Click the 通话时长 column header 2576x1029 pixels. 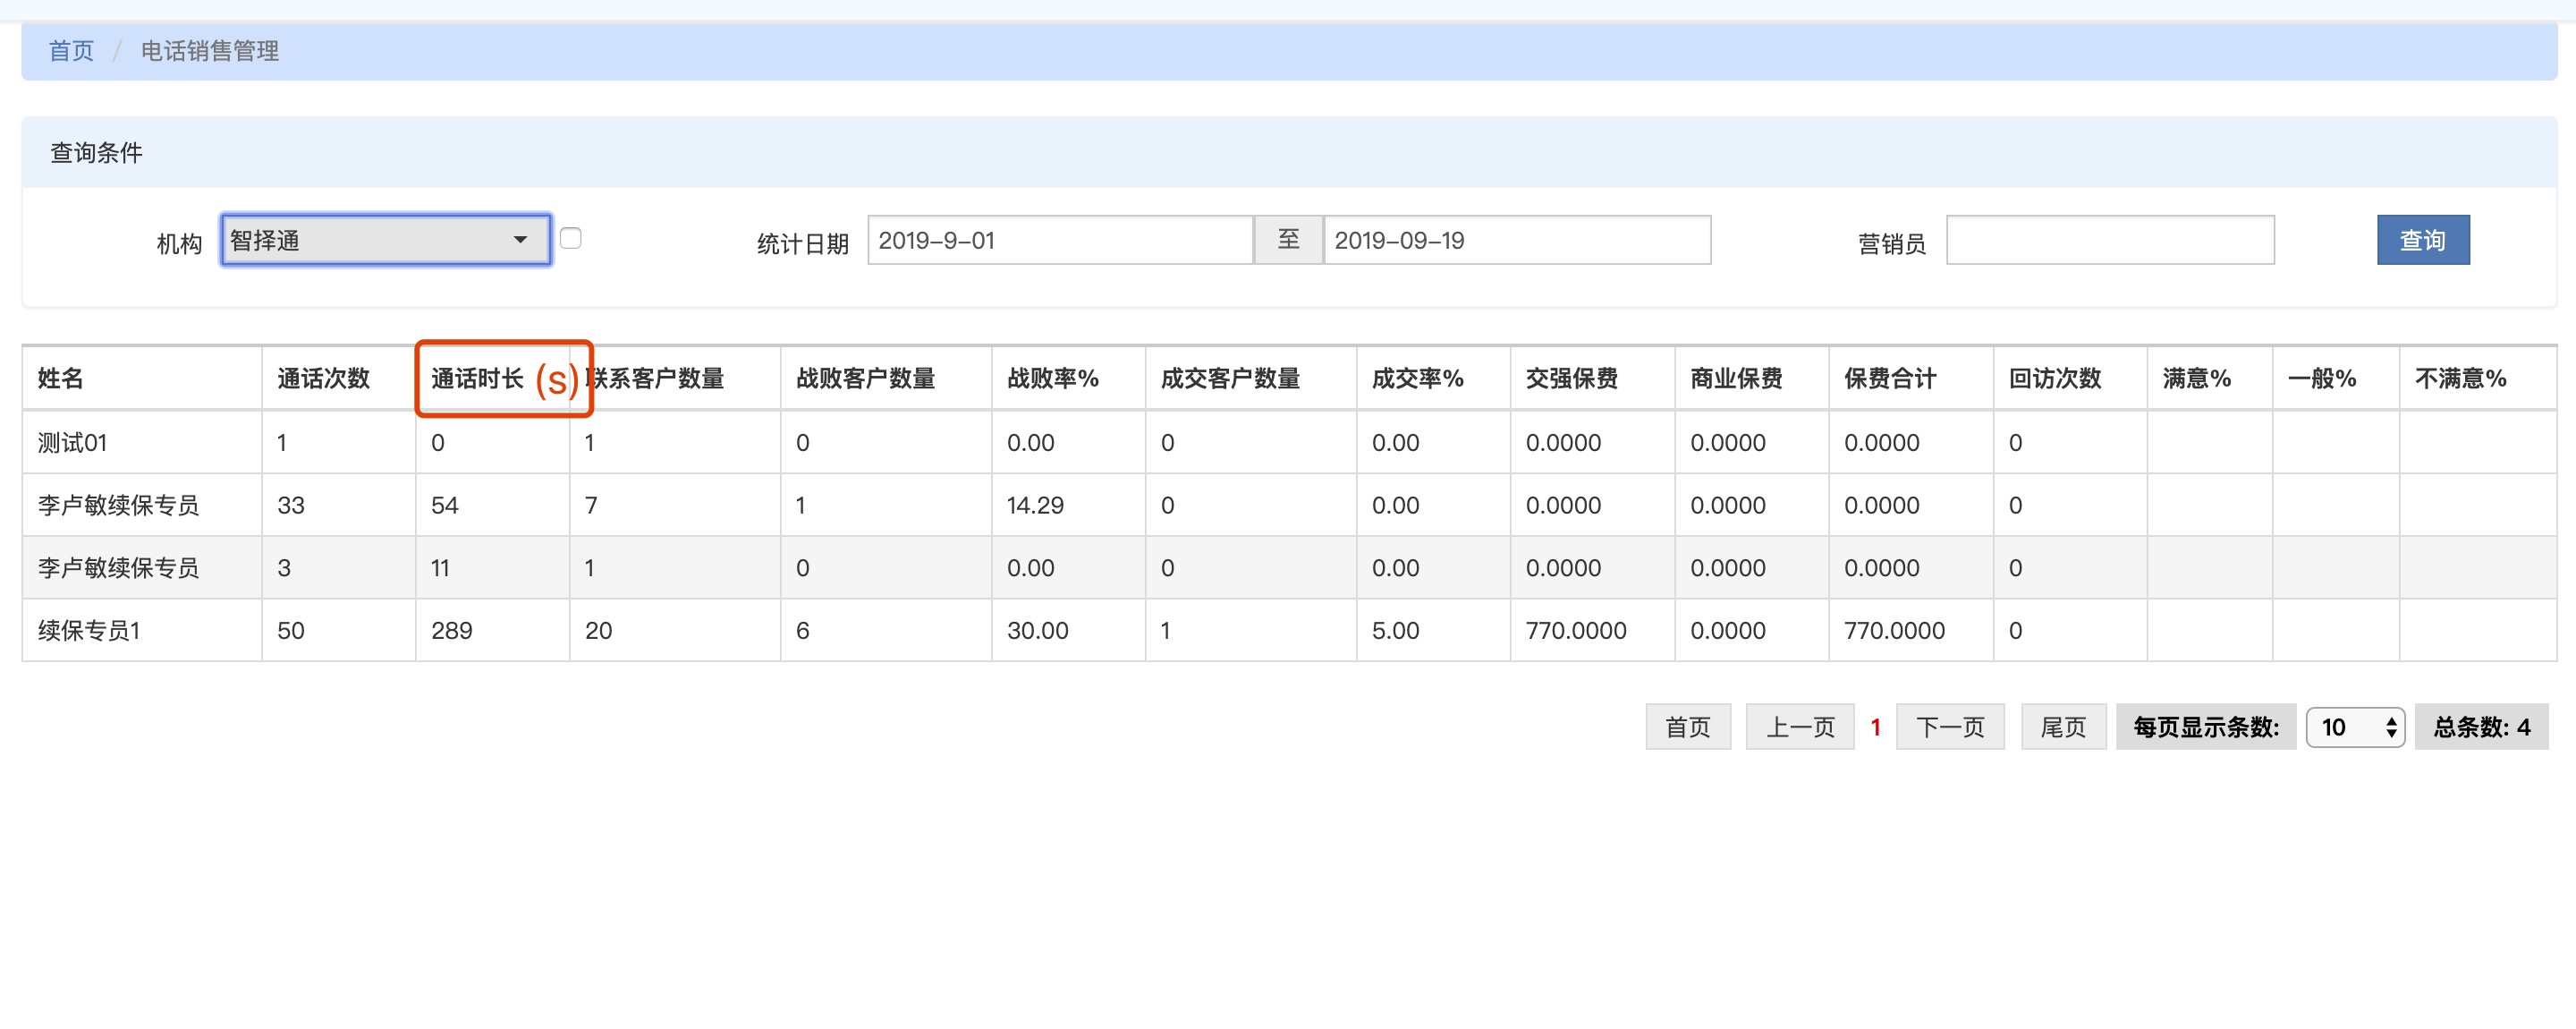(x=478, y=378)
